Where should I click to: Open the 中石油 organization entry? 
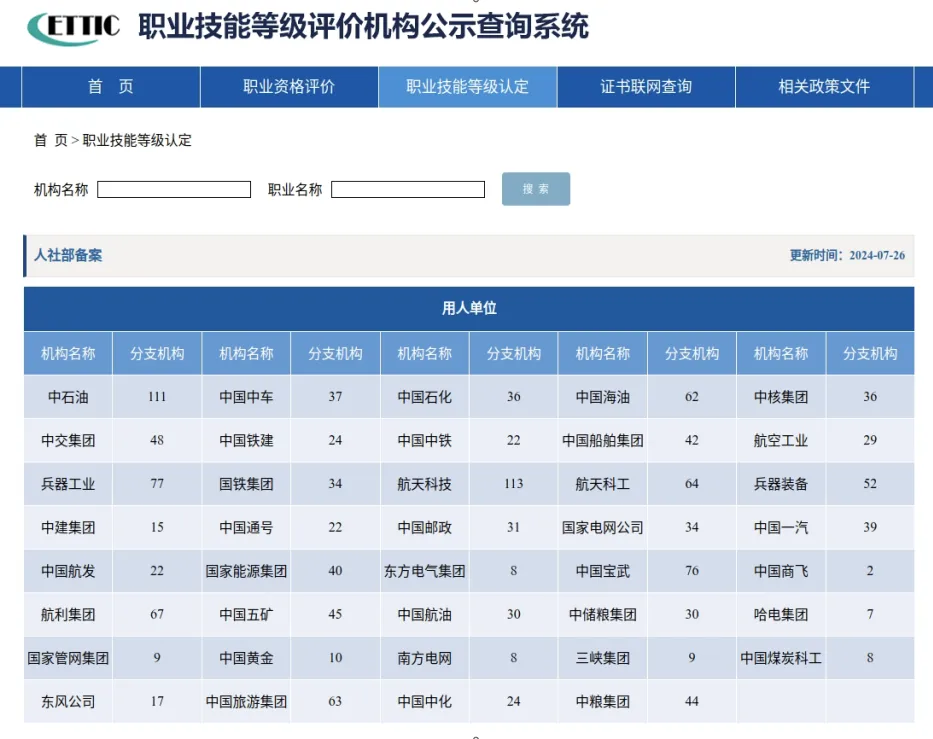tap(68, 397)
